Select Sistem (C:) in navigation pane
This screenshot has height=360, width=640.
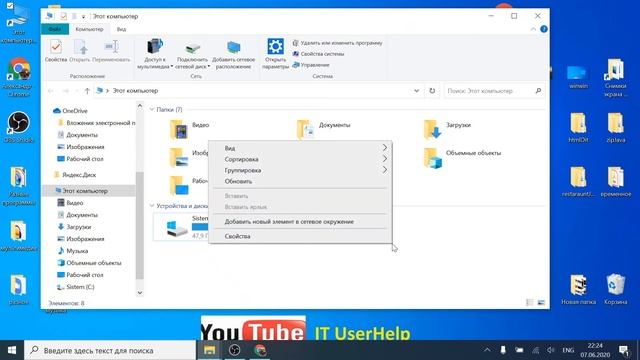[x=76, y=287]
